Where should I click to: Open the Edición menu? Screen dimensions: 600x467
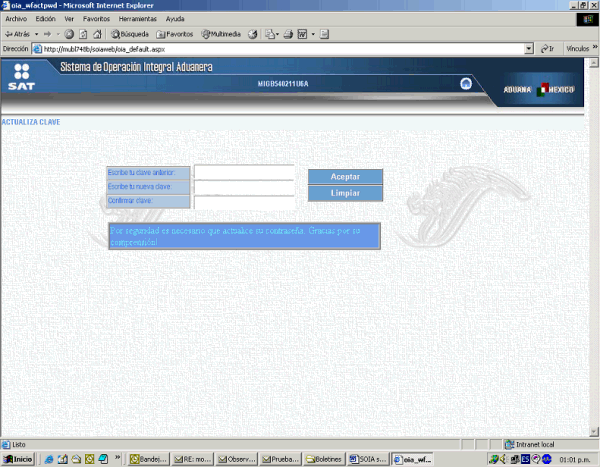pyautogui.click(x=46, y=19)
